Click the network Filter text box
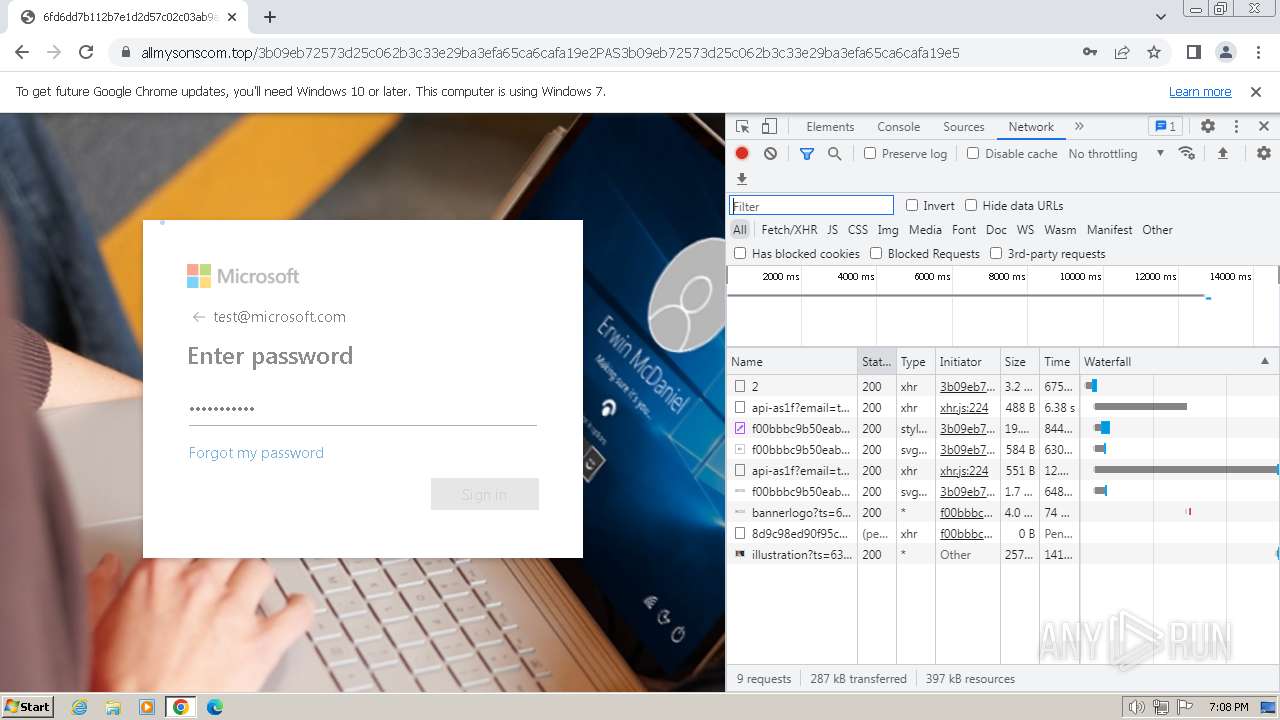Screen dimensions: 1280x720 [x=811, y=205]
